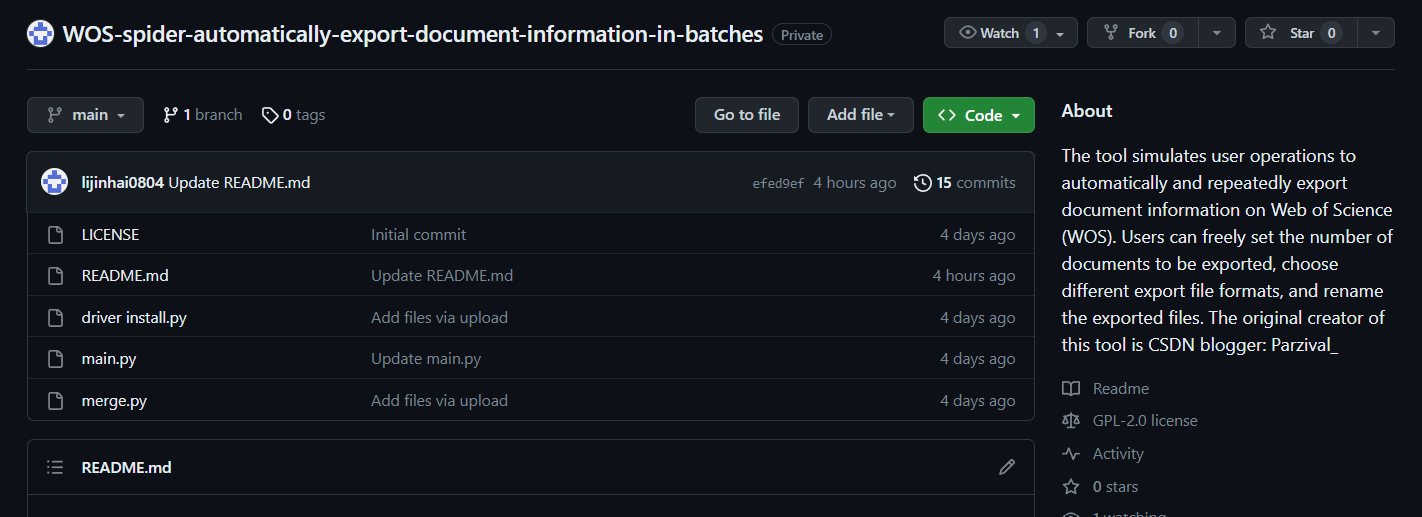Viewport: 1422px width, 517px height.
Task: Expand the main branch selector
Action: point(85,115)
